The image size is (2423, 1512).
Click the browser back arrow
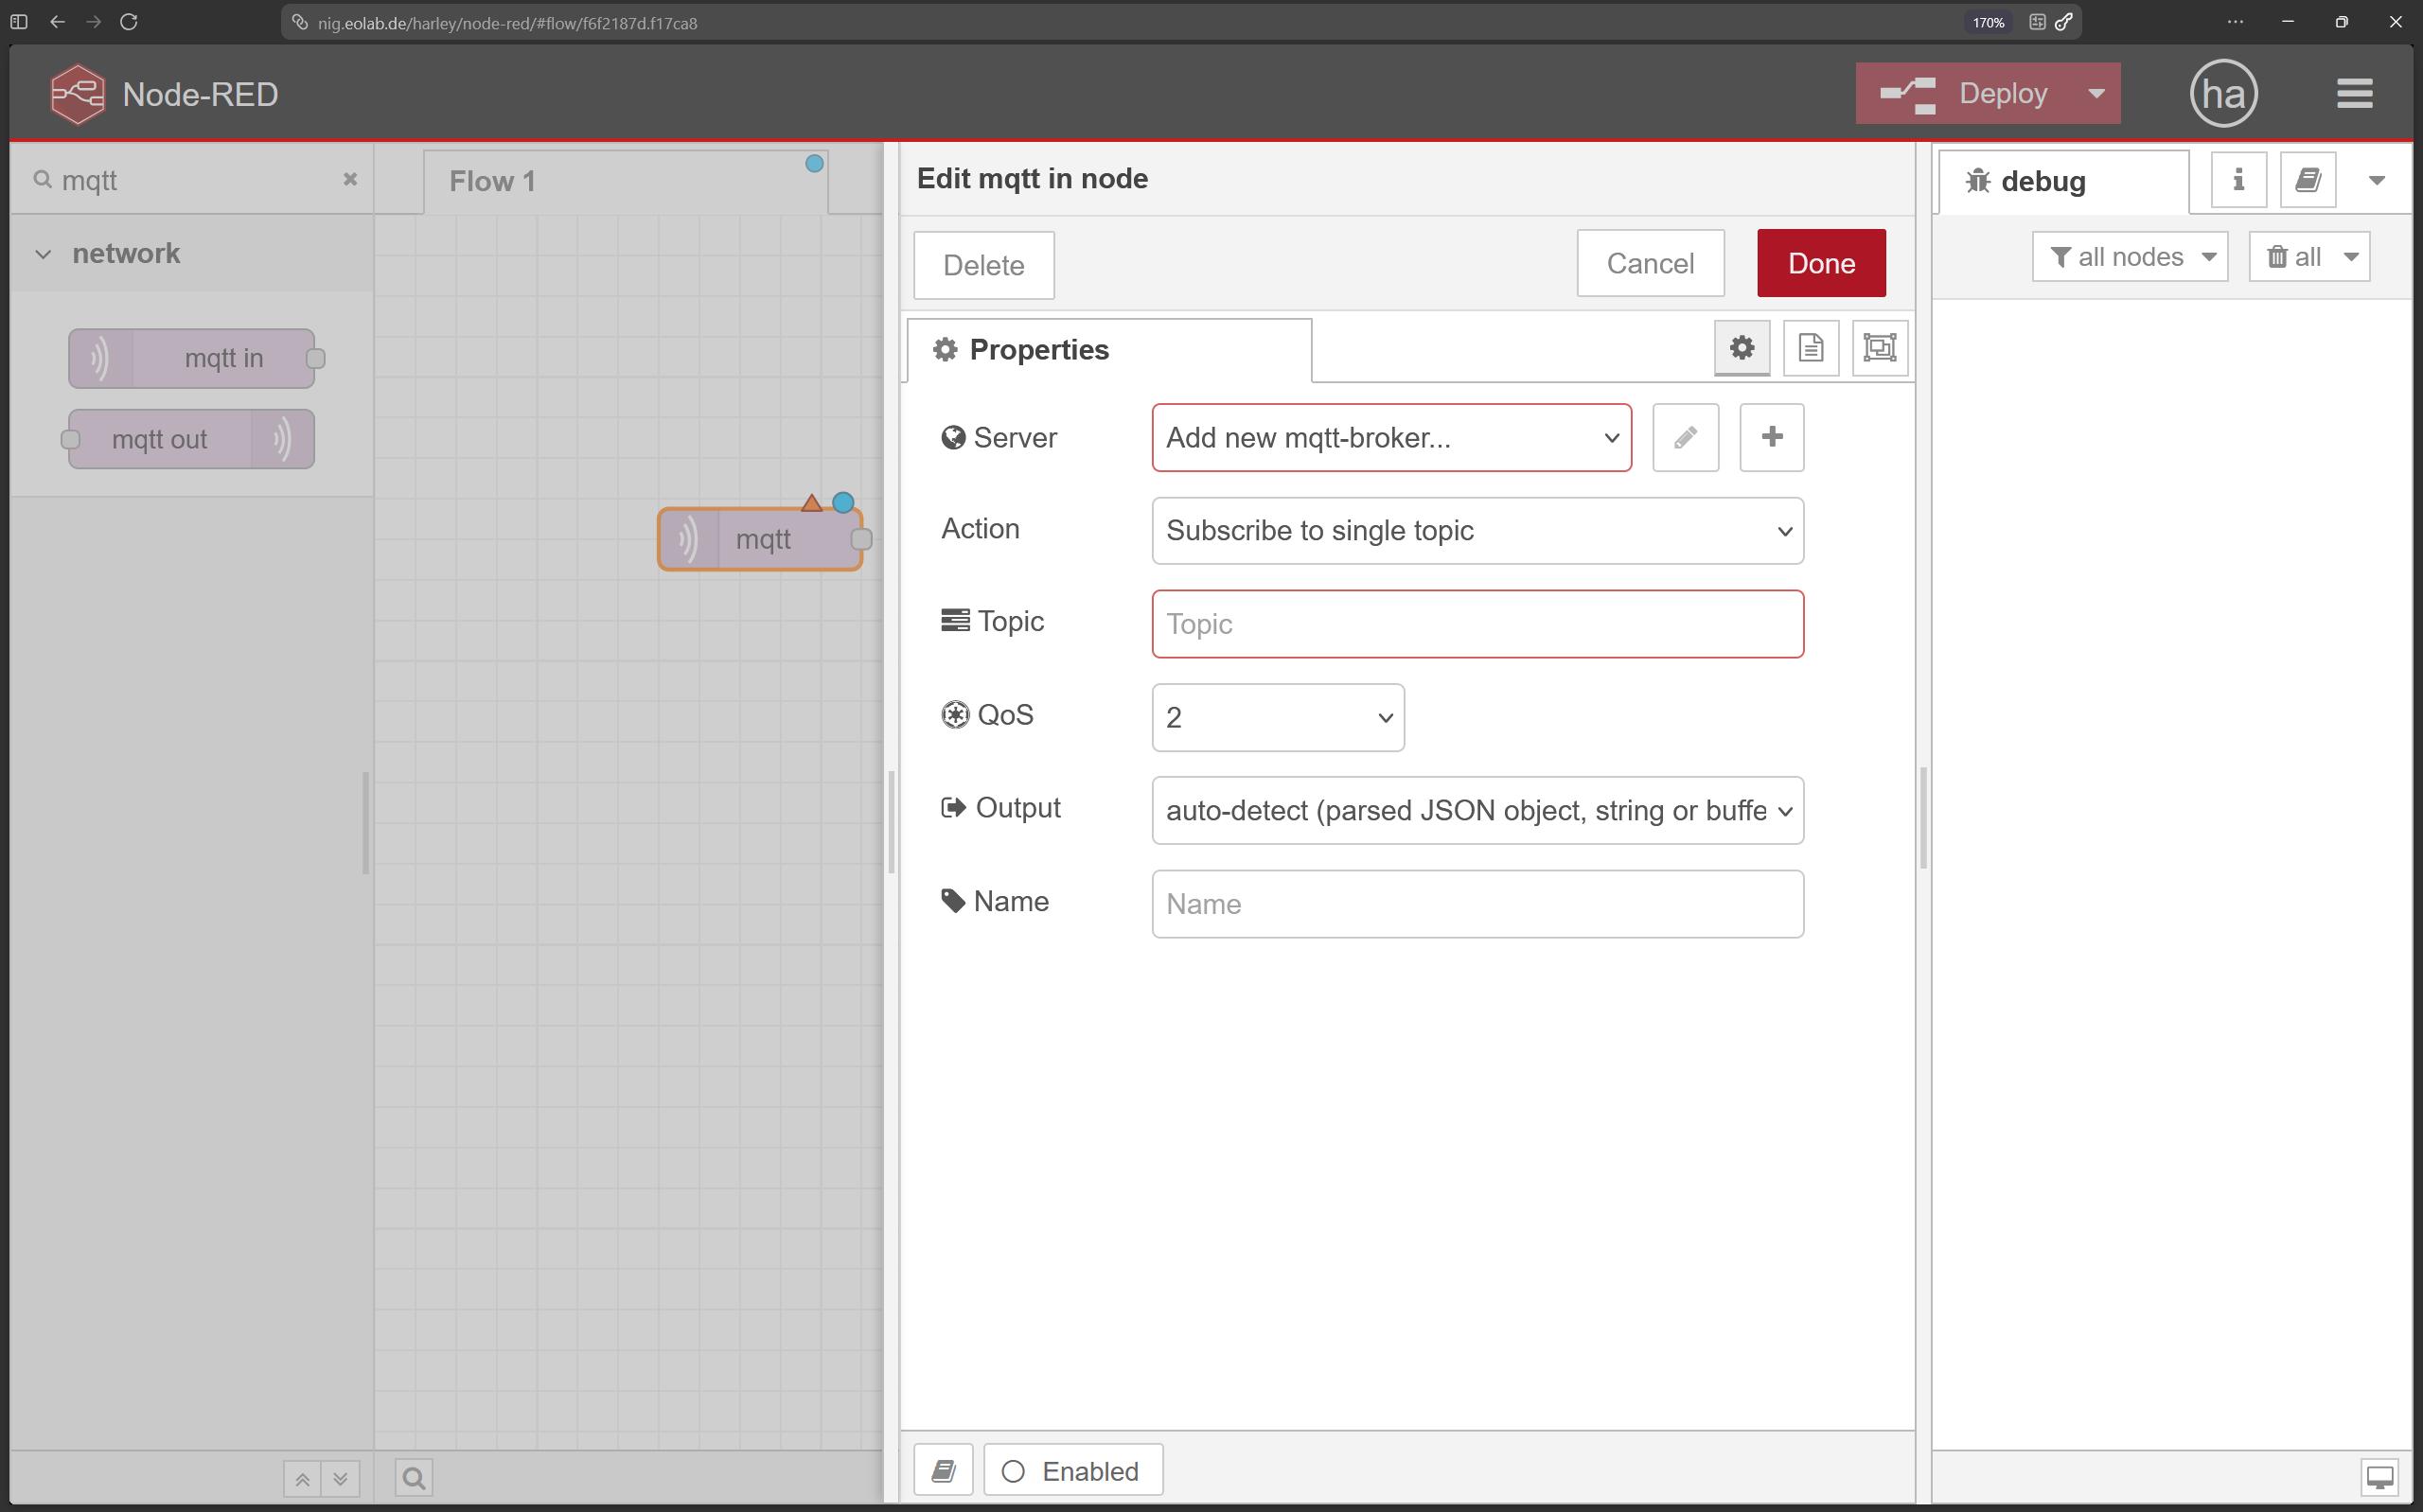(x=57, y=22)
